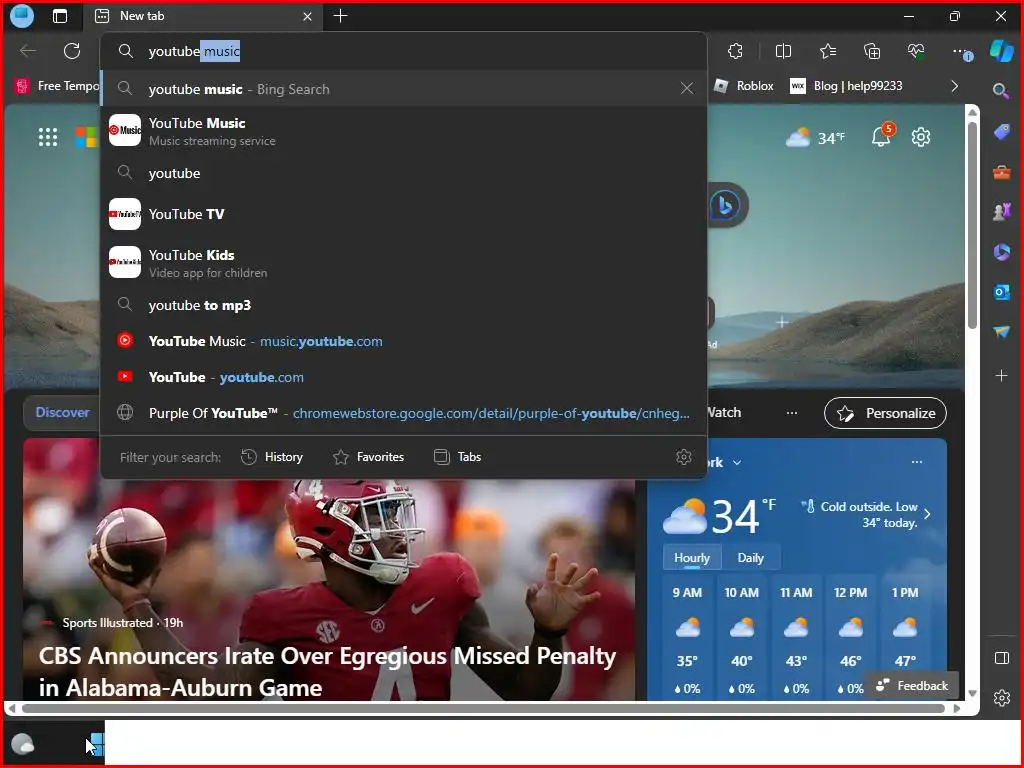The image size is (1024, 768).
Task: Click the 1 PM forecast column
Action: click(x=905, y=640)
